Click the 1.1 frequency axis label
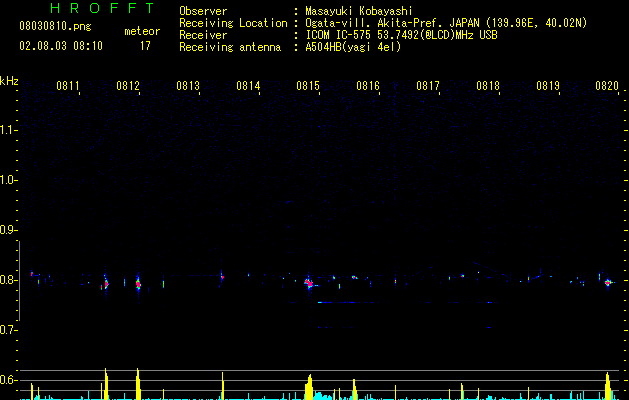The image size is (629, 400). coord(8,130)
